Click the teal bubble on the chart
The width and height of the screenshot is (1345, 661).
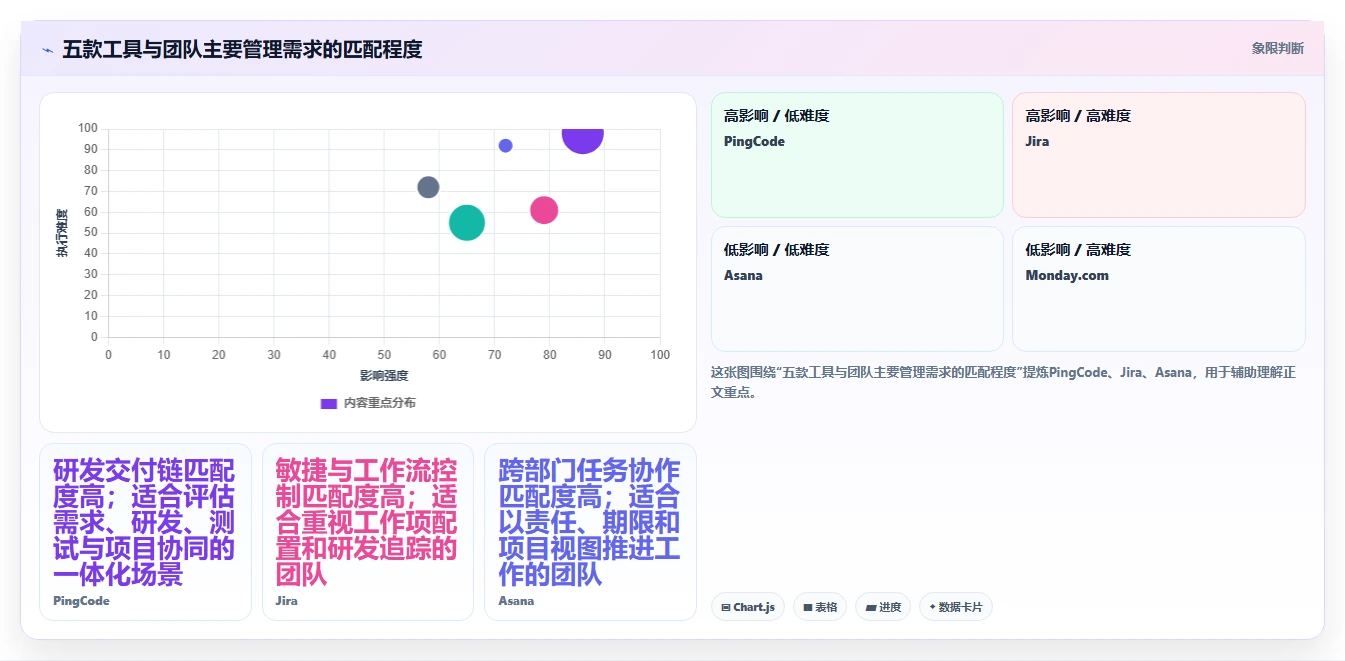pyautogui.click(x=467, y=222)
